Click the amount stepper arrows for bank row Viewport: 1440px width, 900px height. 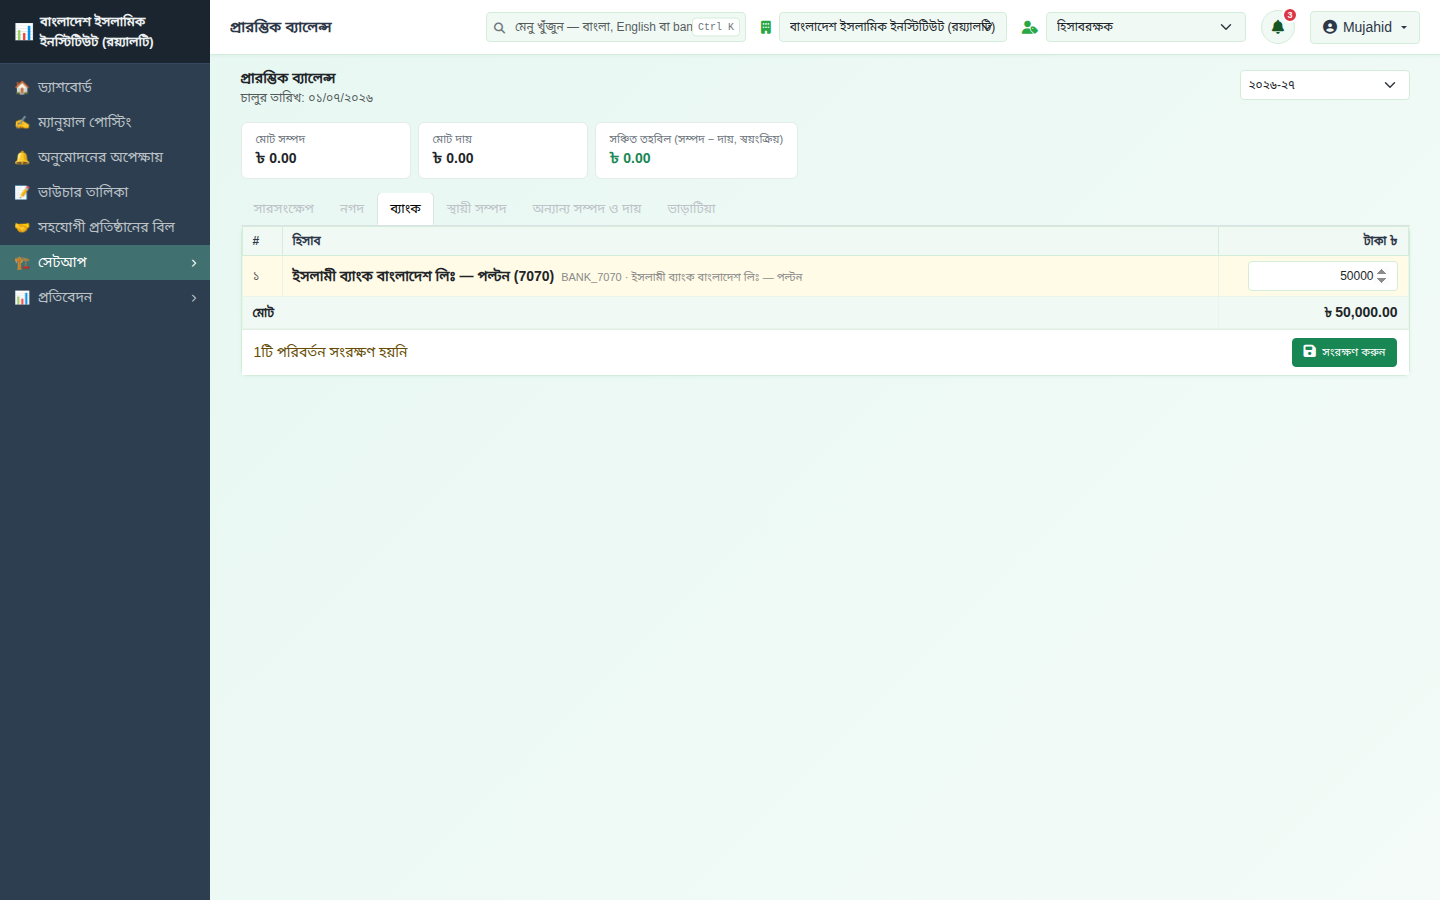tap(1382, 276)
